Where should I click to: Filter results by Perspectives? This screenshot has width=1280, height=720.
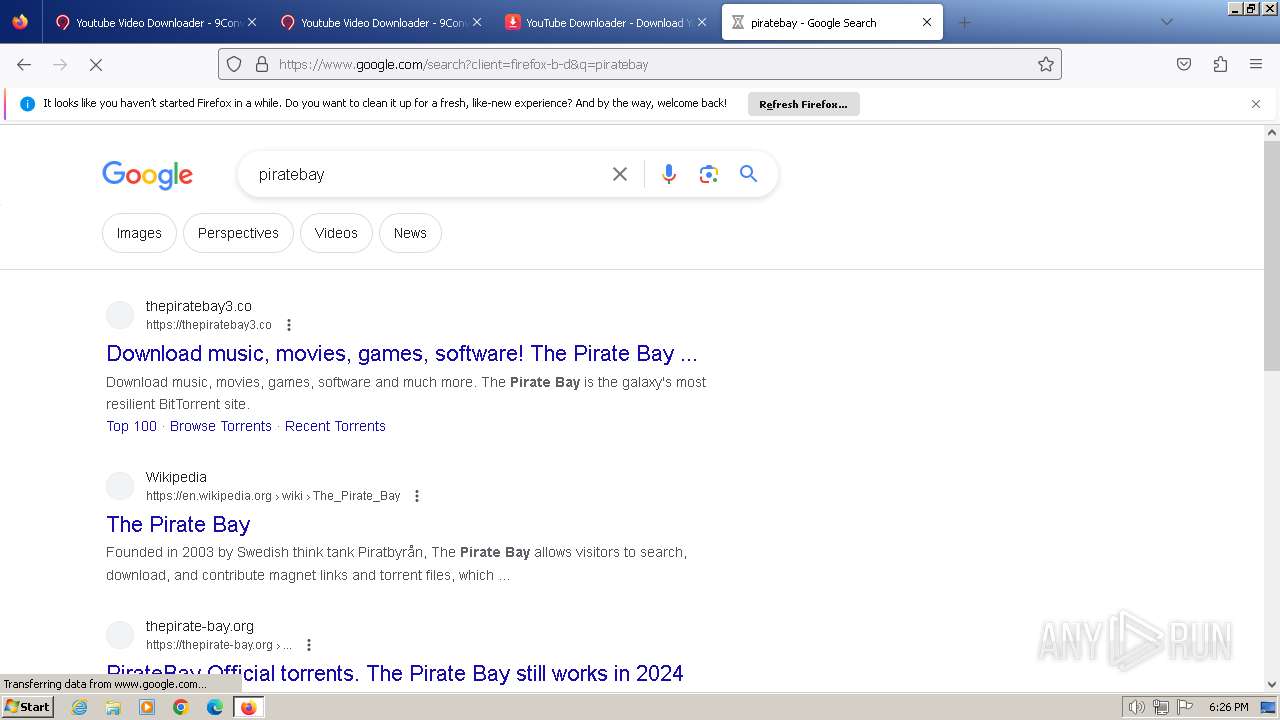click(238, 233)
